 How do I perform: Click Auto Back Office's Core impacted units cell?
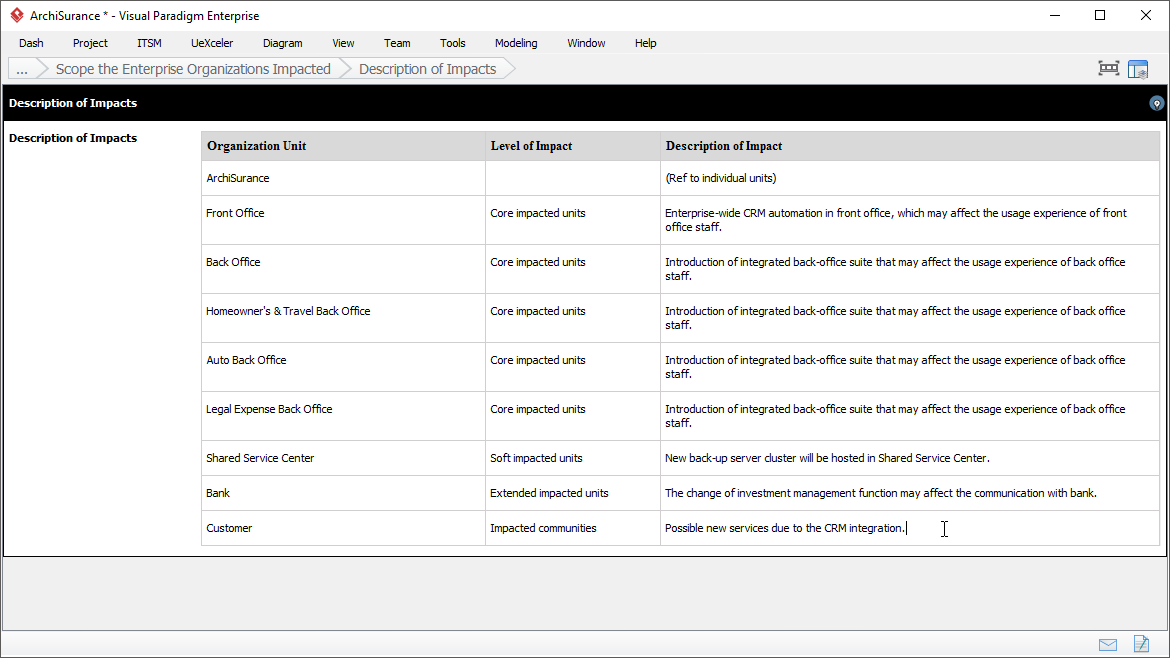572,367
